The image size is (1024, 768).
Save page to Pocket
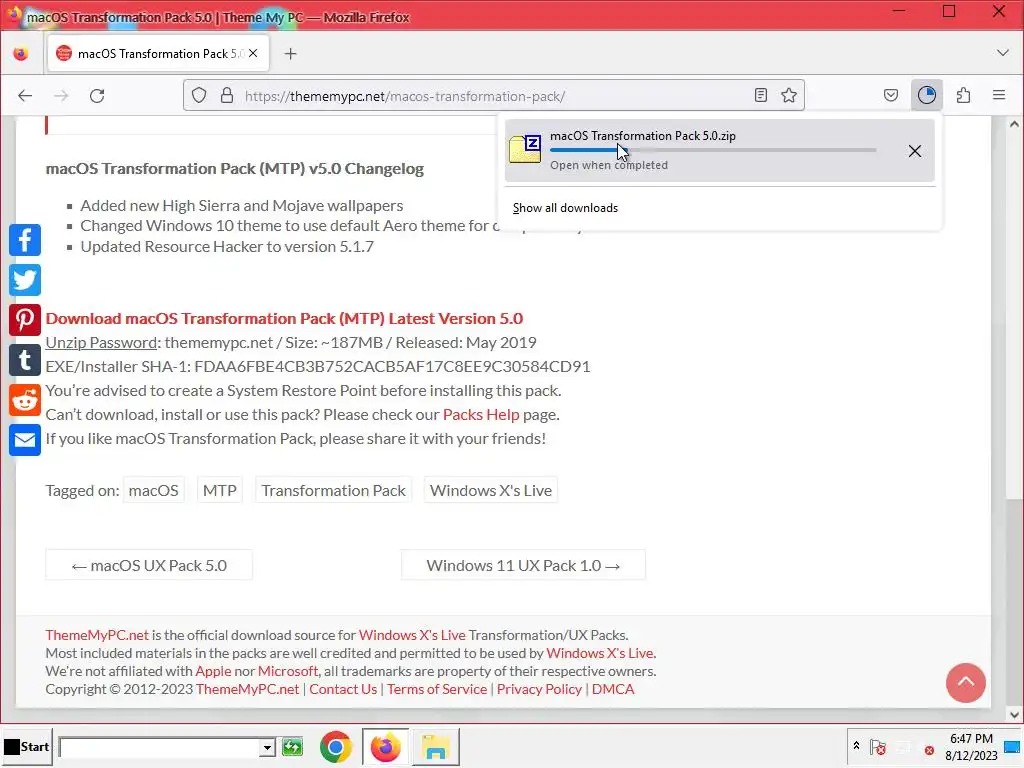891,95
